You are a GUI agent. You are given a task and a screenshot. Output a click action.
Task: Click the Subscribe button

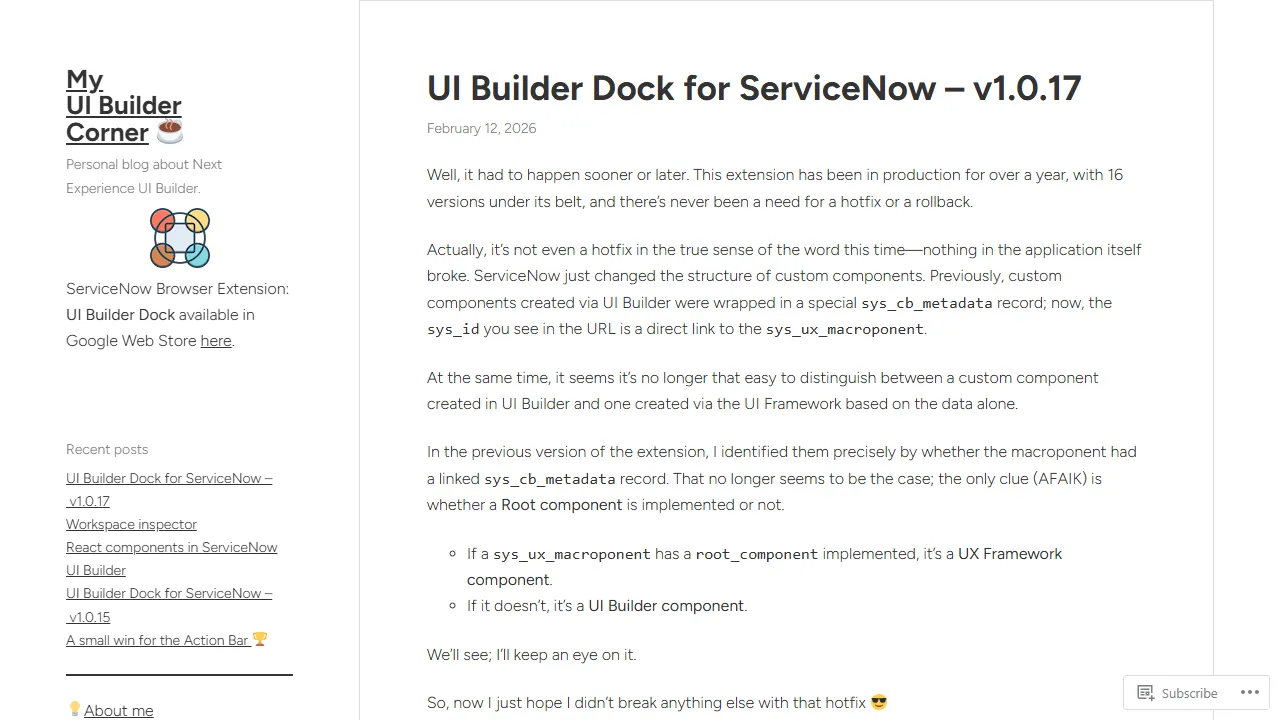1189,692
